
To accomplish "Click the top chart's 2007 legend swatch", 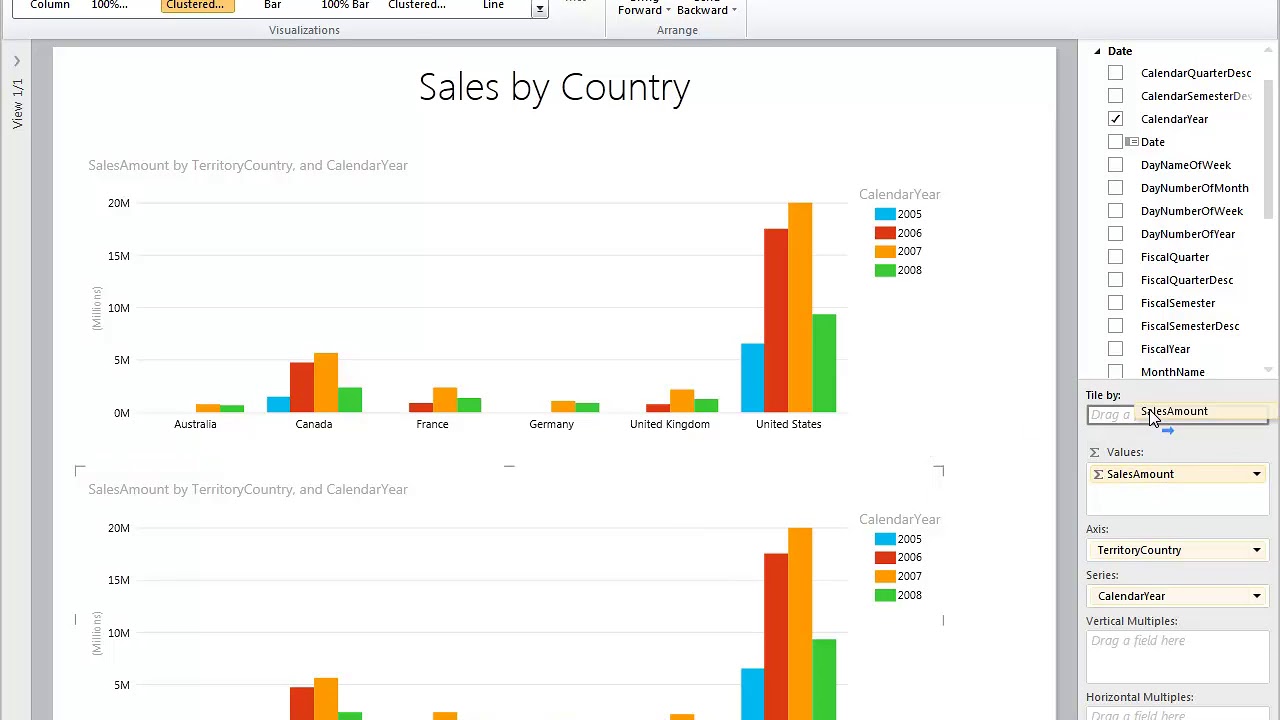I will [x=884, y=251].
